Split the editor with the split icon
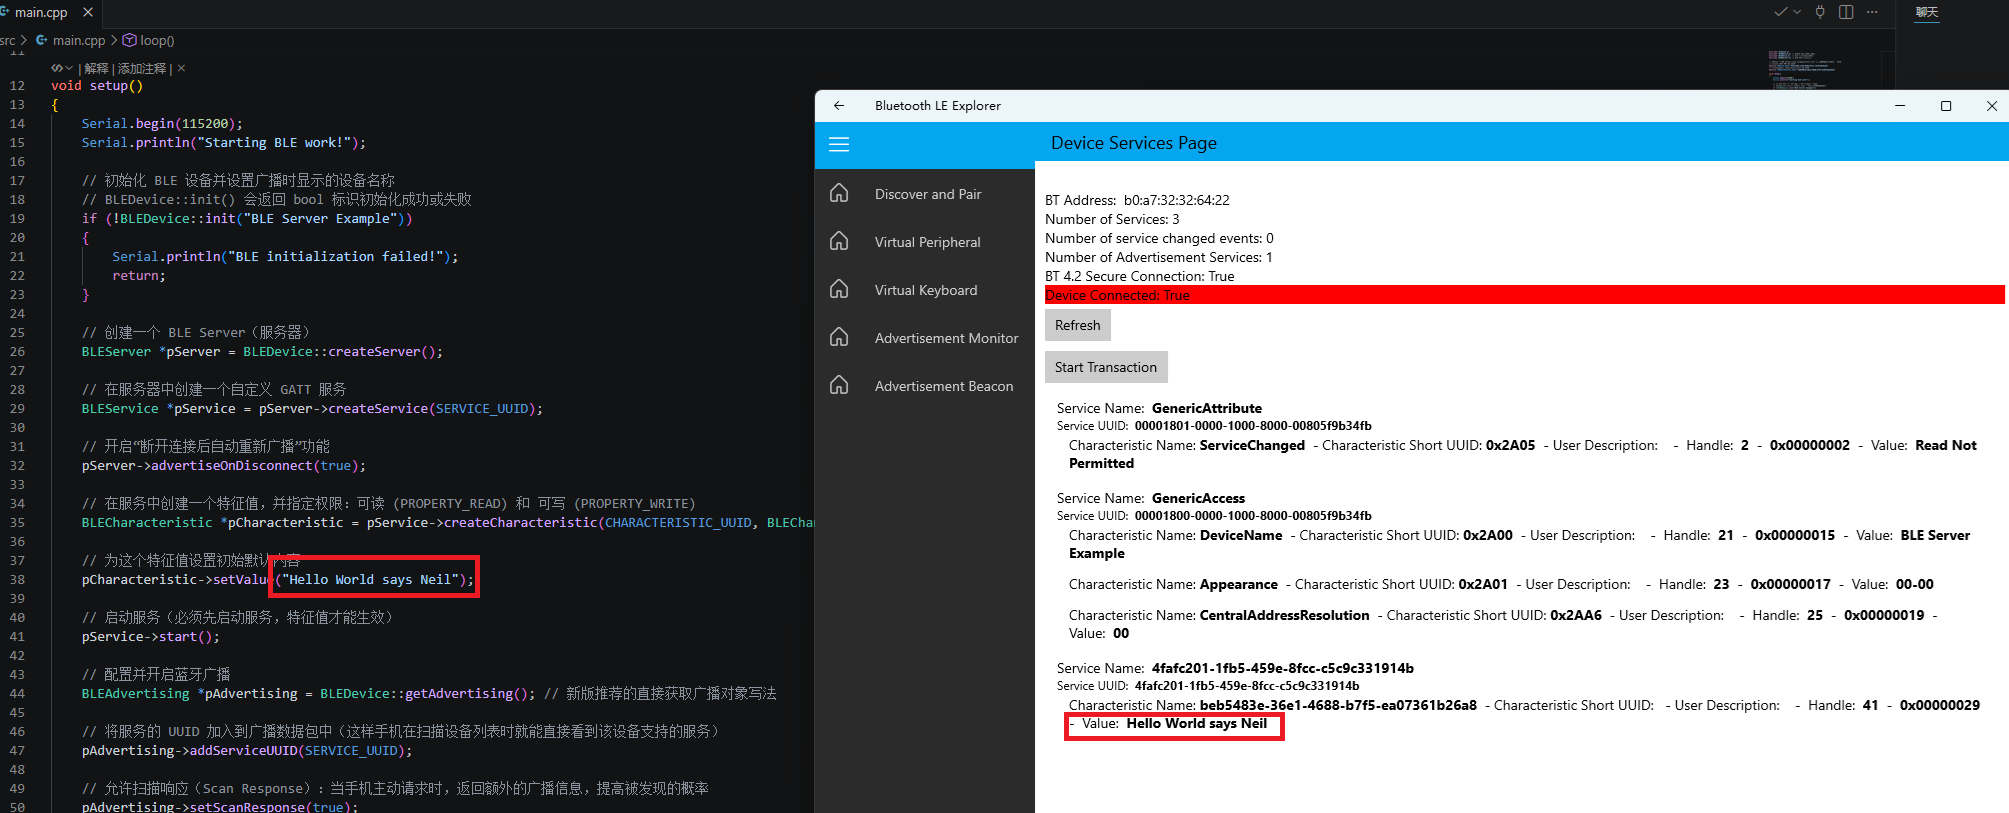Image resolution: width=2009 pixels, height=813 pixels. pyautogui.click(x=1846, y=12)
